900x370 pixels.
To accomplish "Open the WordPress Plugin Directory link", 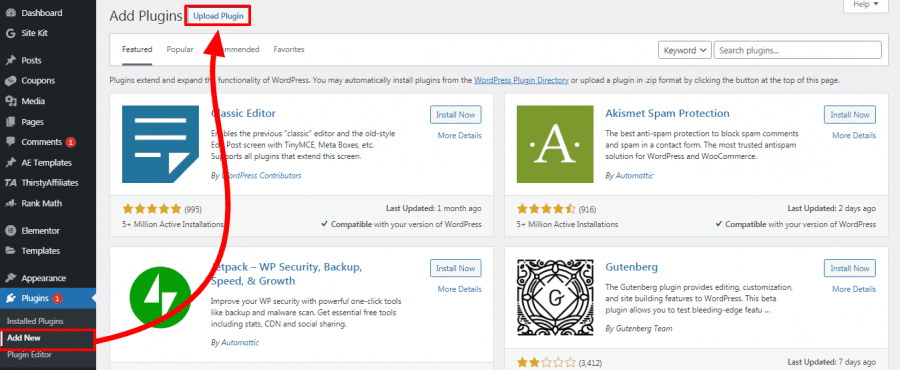I will (x=521, y=80).
